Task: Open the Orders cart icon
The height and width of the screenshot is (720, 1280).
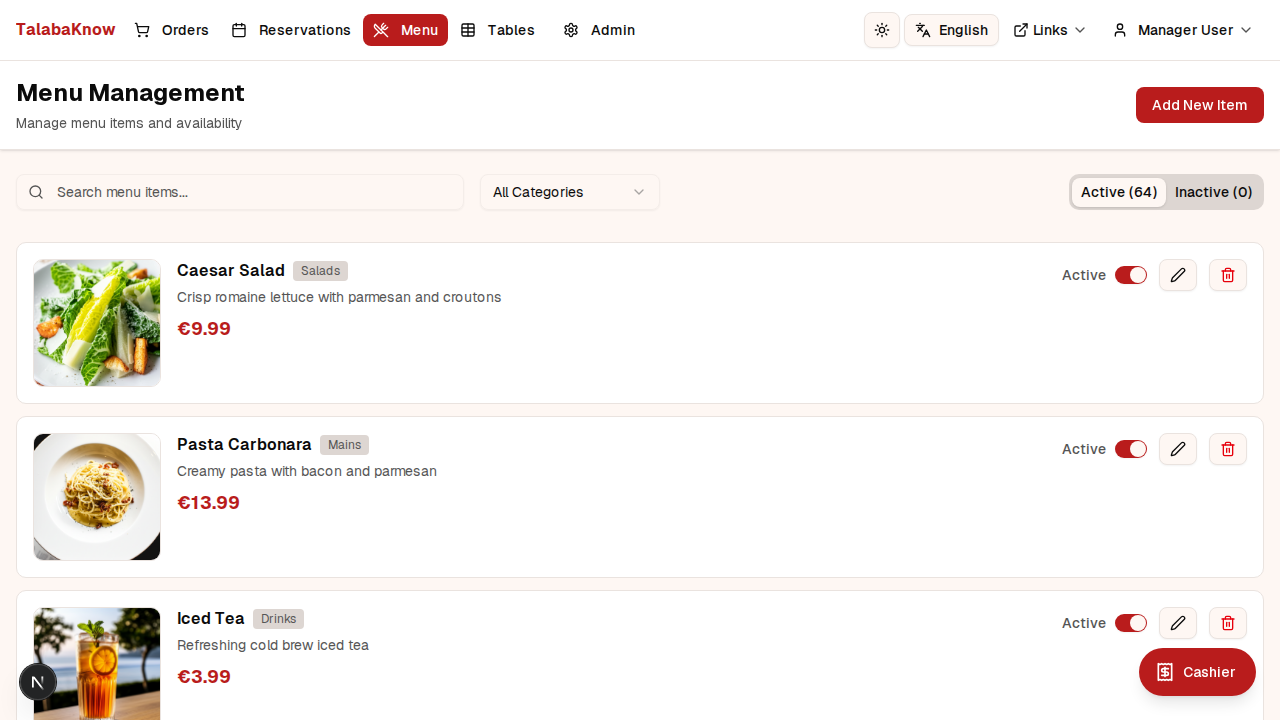Action: pyautogui.click(x=142, y=30)
